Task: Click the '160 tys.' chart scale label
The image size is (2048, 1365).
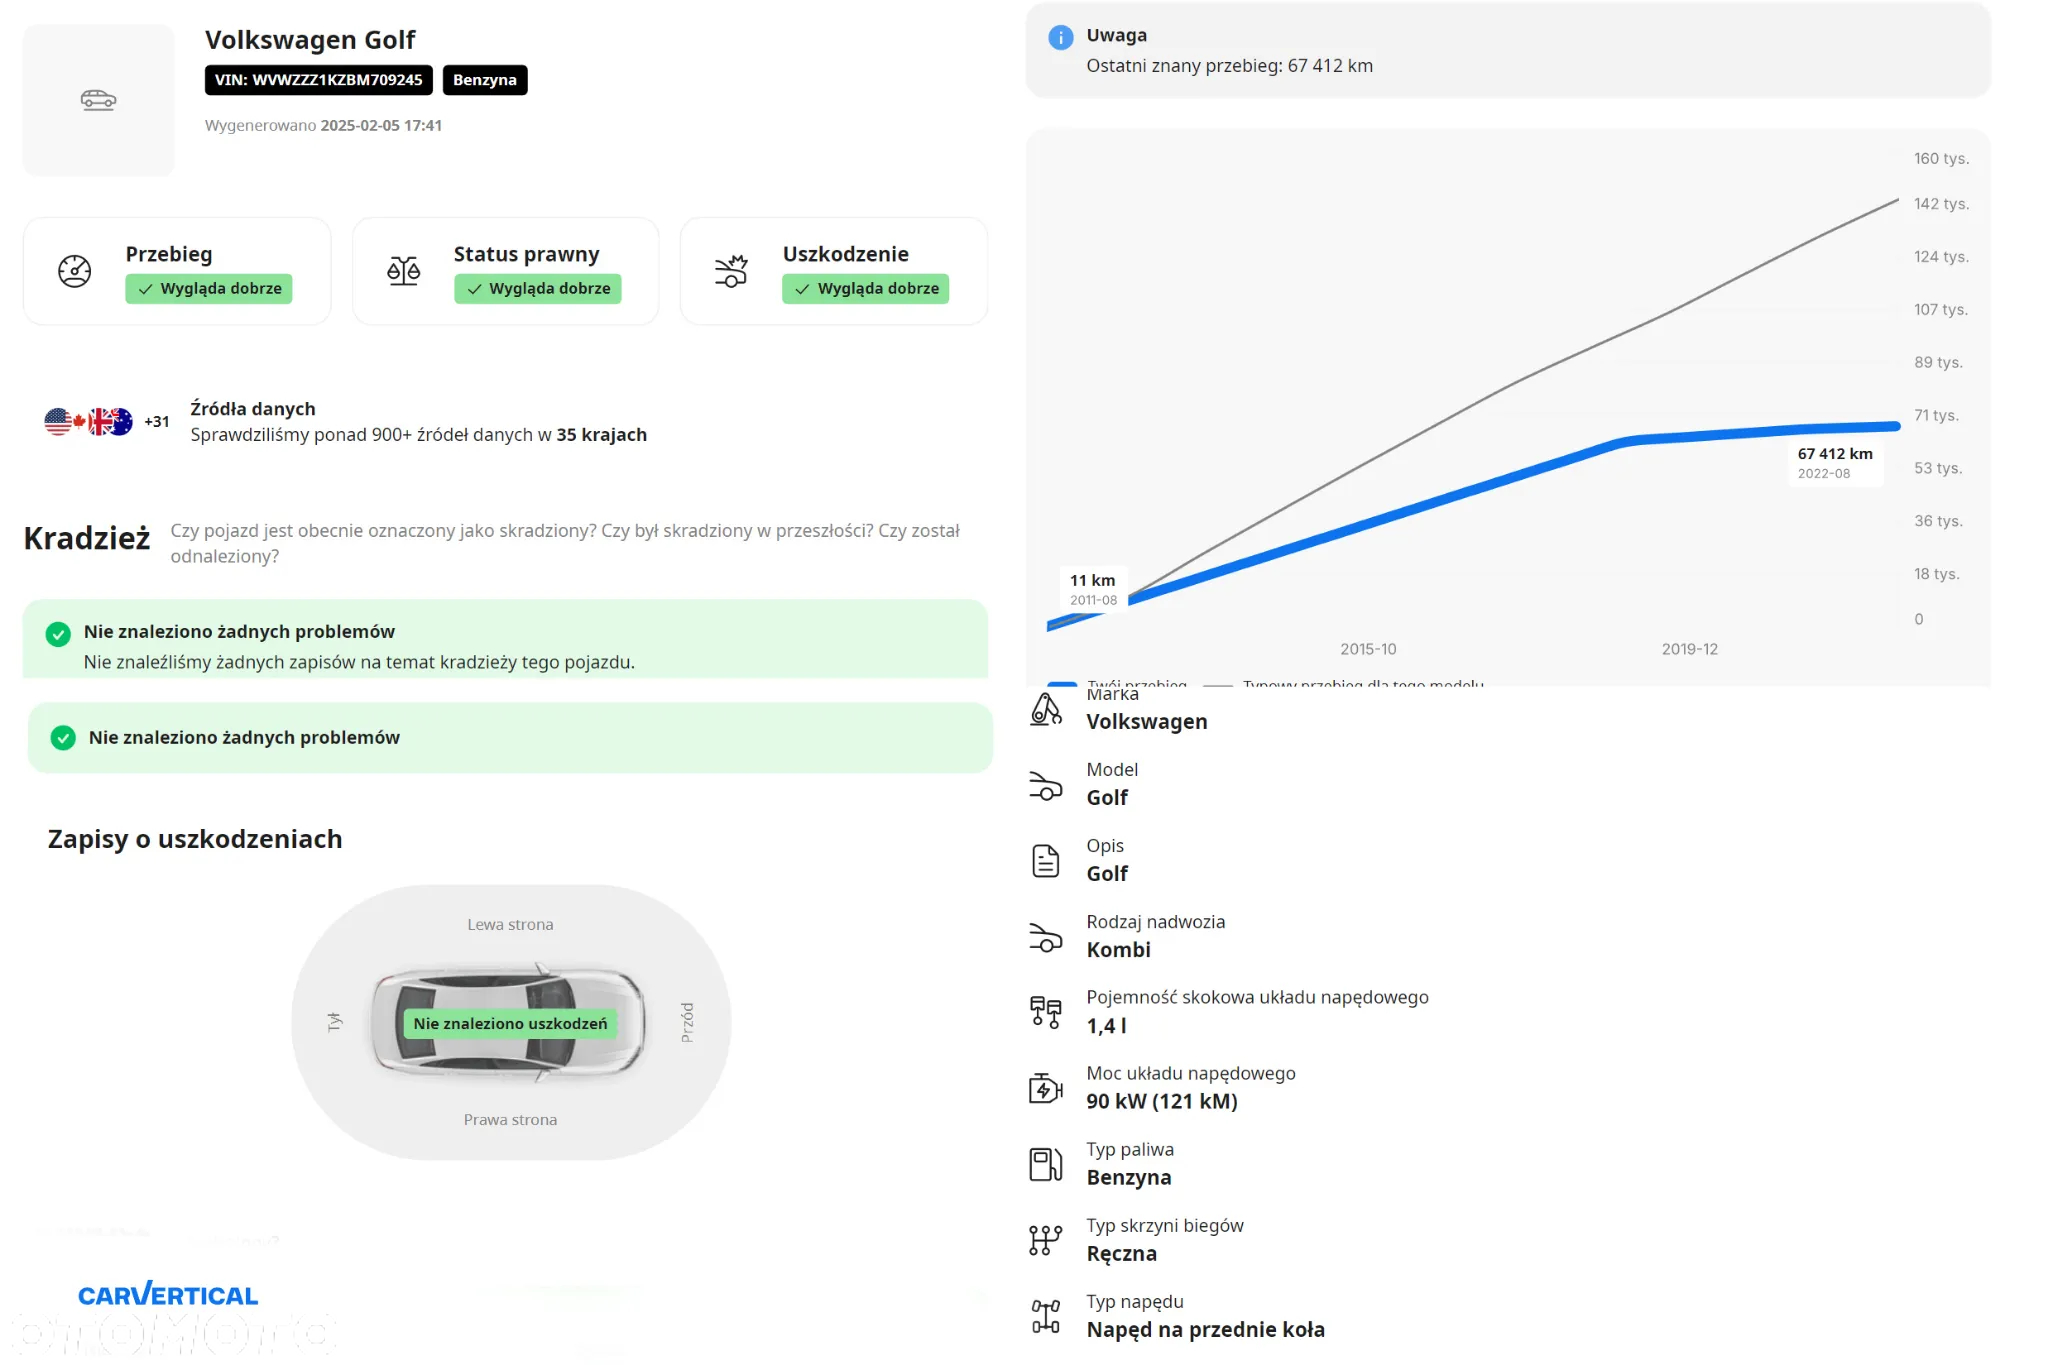Action: click(1941, 159)
